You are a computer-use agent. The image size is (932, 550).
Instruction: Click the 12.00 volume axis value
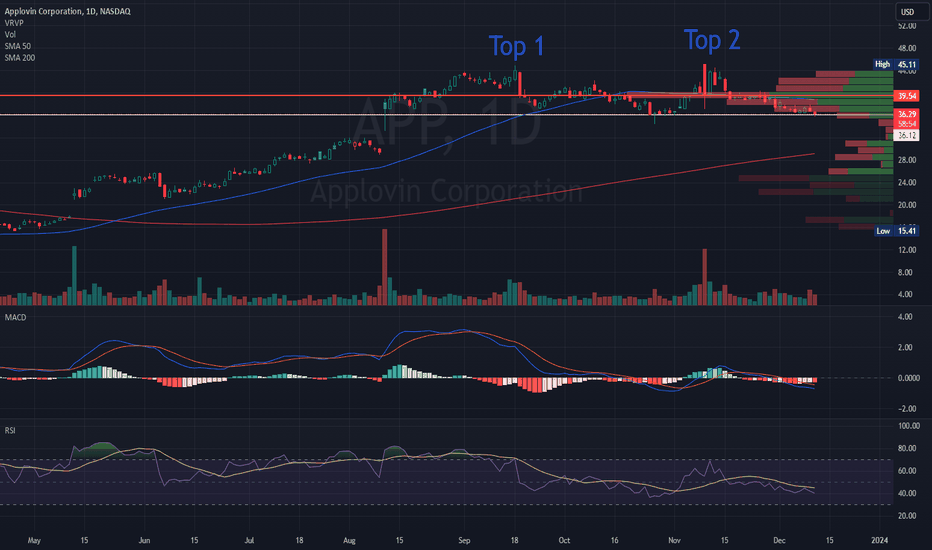(x=907, y=250)
